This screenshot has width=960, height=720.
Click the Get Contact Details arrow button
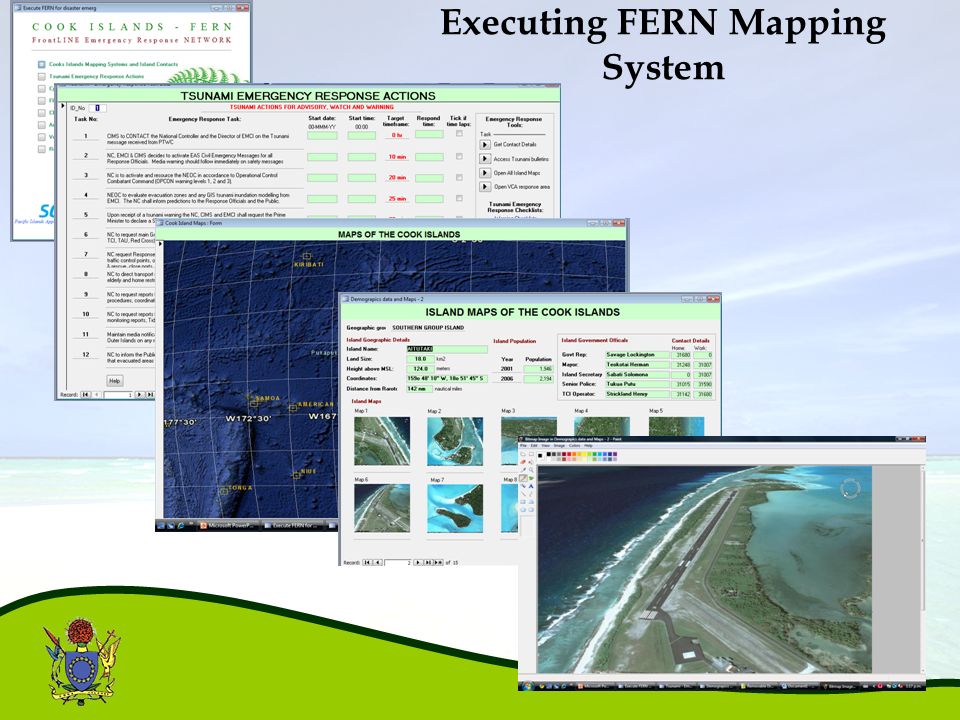pyautogui.click(x=484, y=144)
